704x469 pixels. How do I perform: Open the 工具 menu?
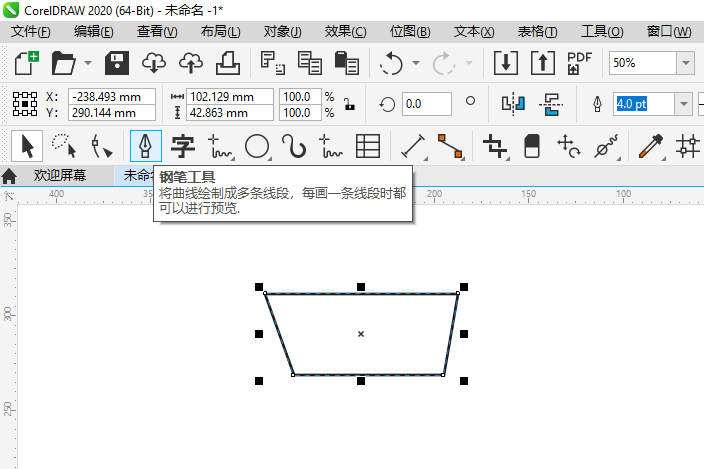602,32
